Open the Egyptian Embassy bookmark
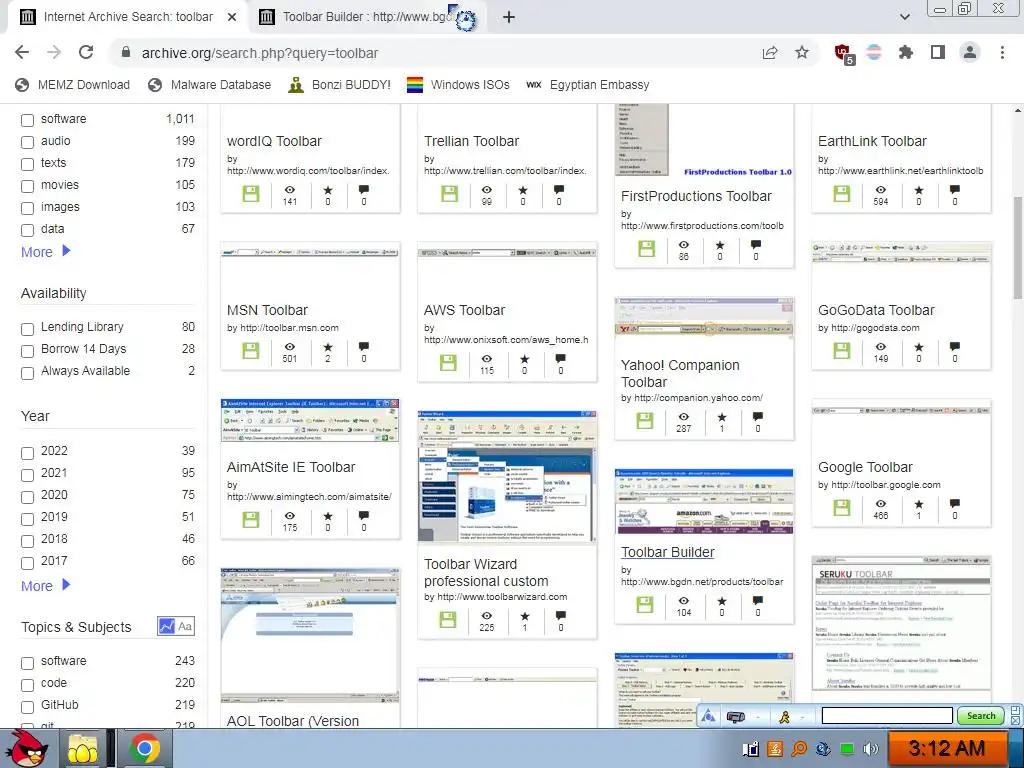Viewport: 1024px width, 768px height. (x=588, y=85)
